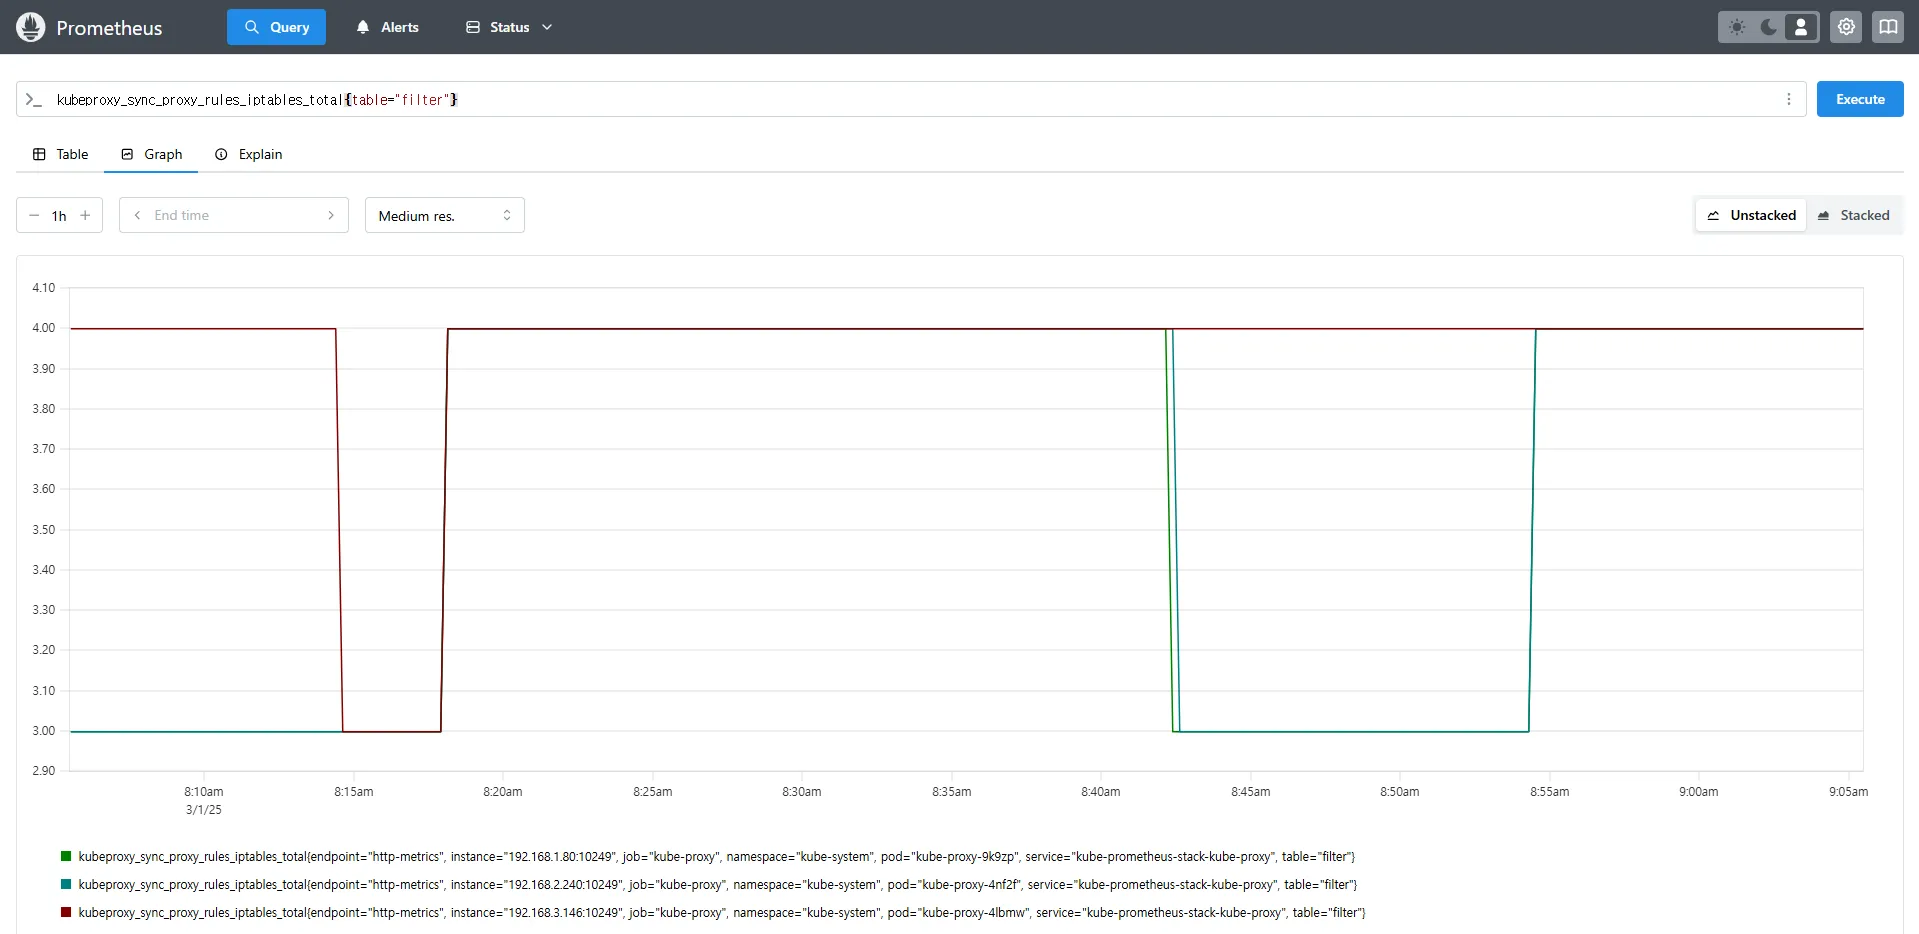The height and width of the screenshot is (934, 1919).
Task: Click the dark red swatch for kube-proxy-4lbmw
Action: coord(66,912)
